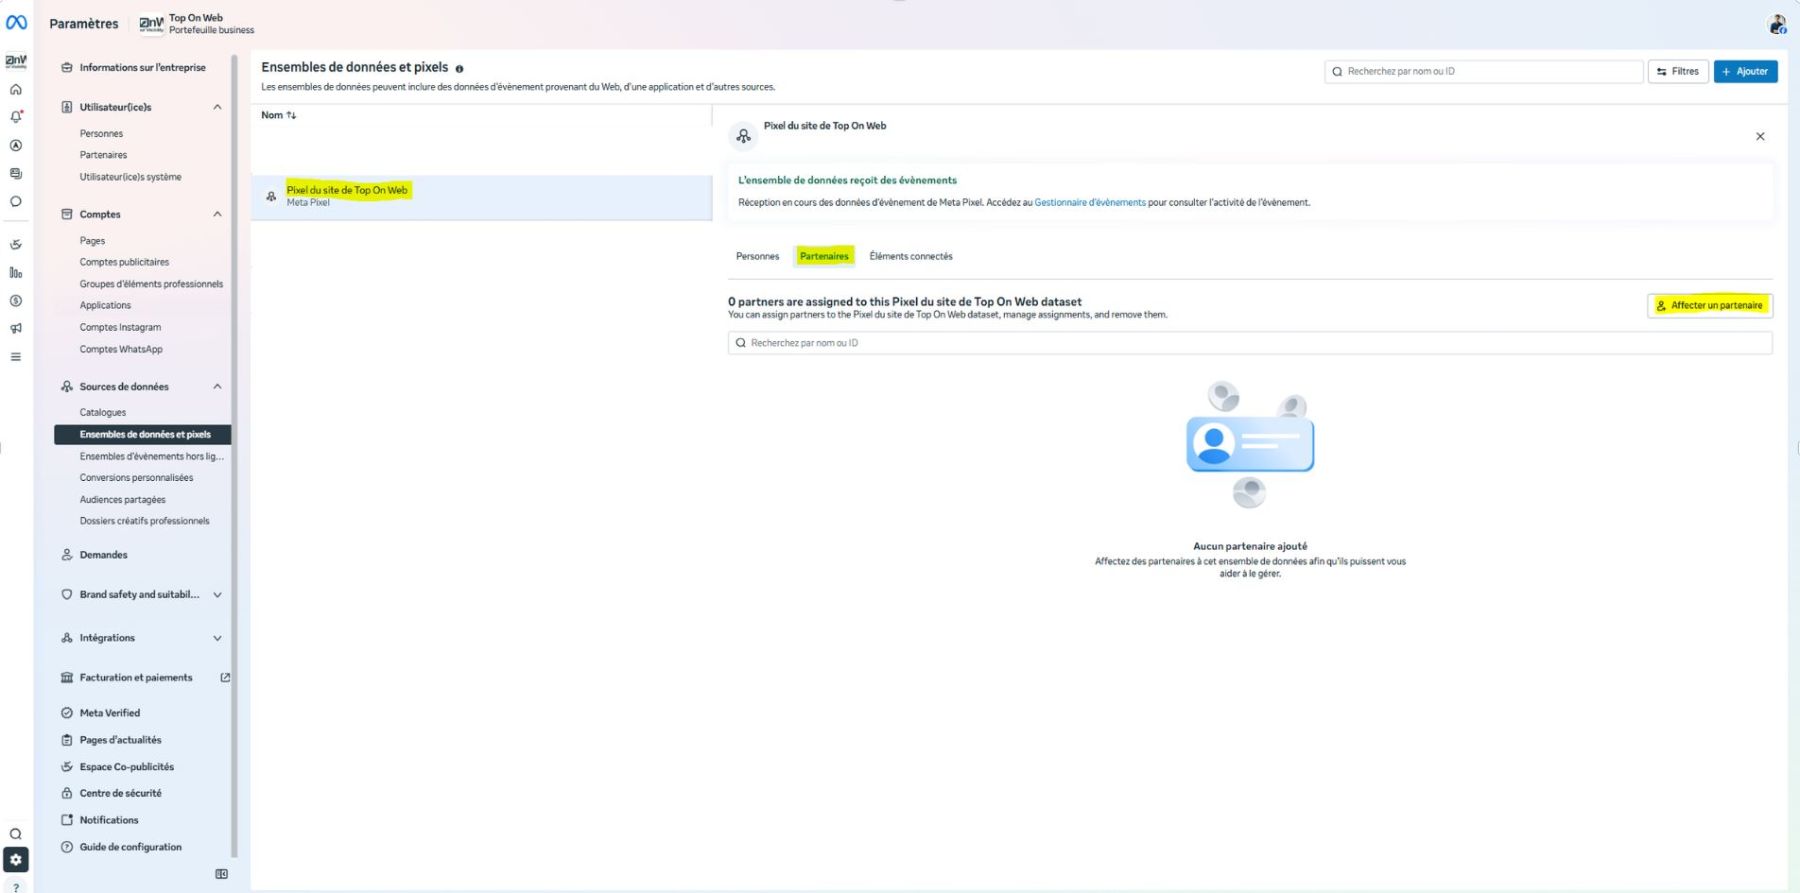Collapse the Comptes section chevron
Viewport: 1800px width, 893px height.
click(217, 214)
